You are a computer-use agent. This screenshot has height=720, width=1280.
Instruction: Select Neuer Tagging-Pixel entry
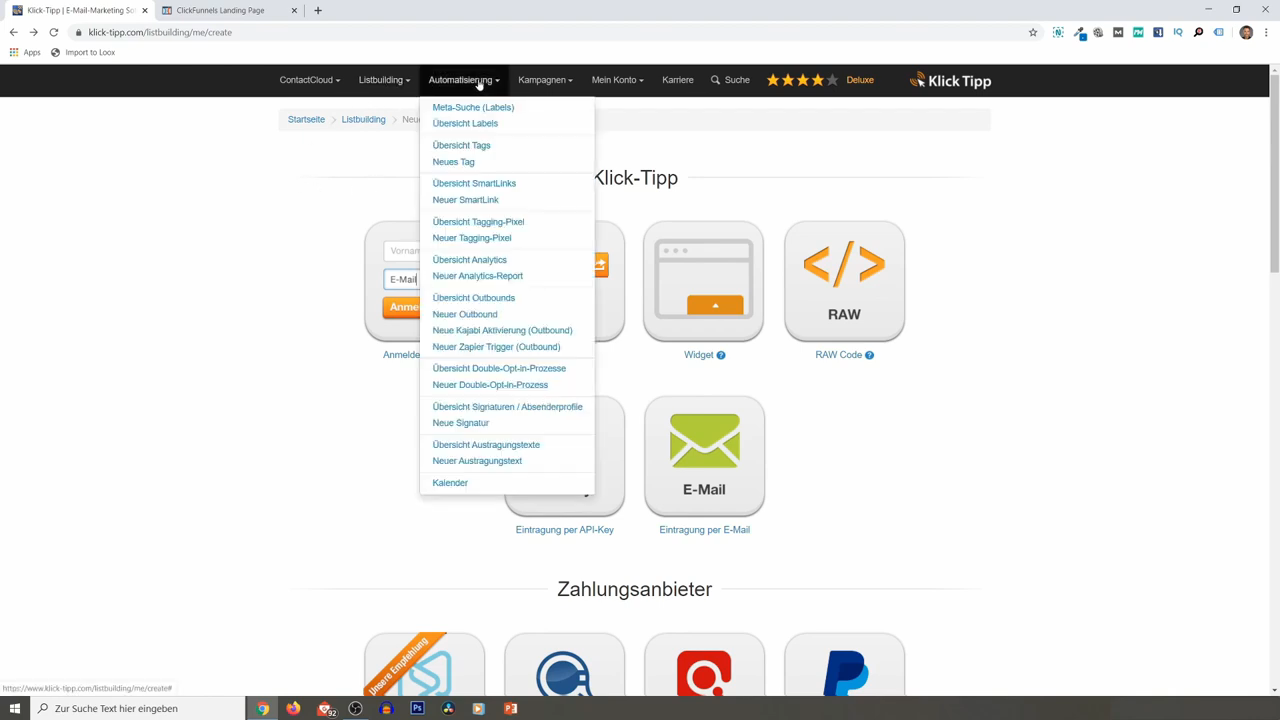coord(472,238)
